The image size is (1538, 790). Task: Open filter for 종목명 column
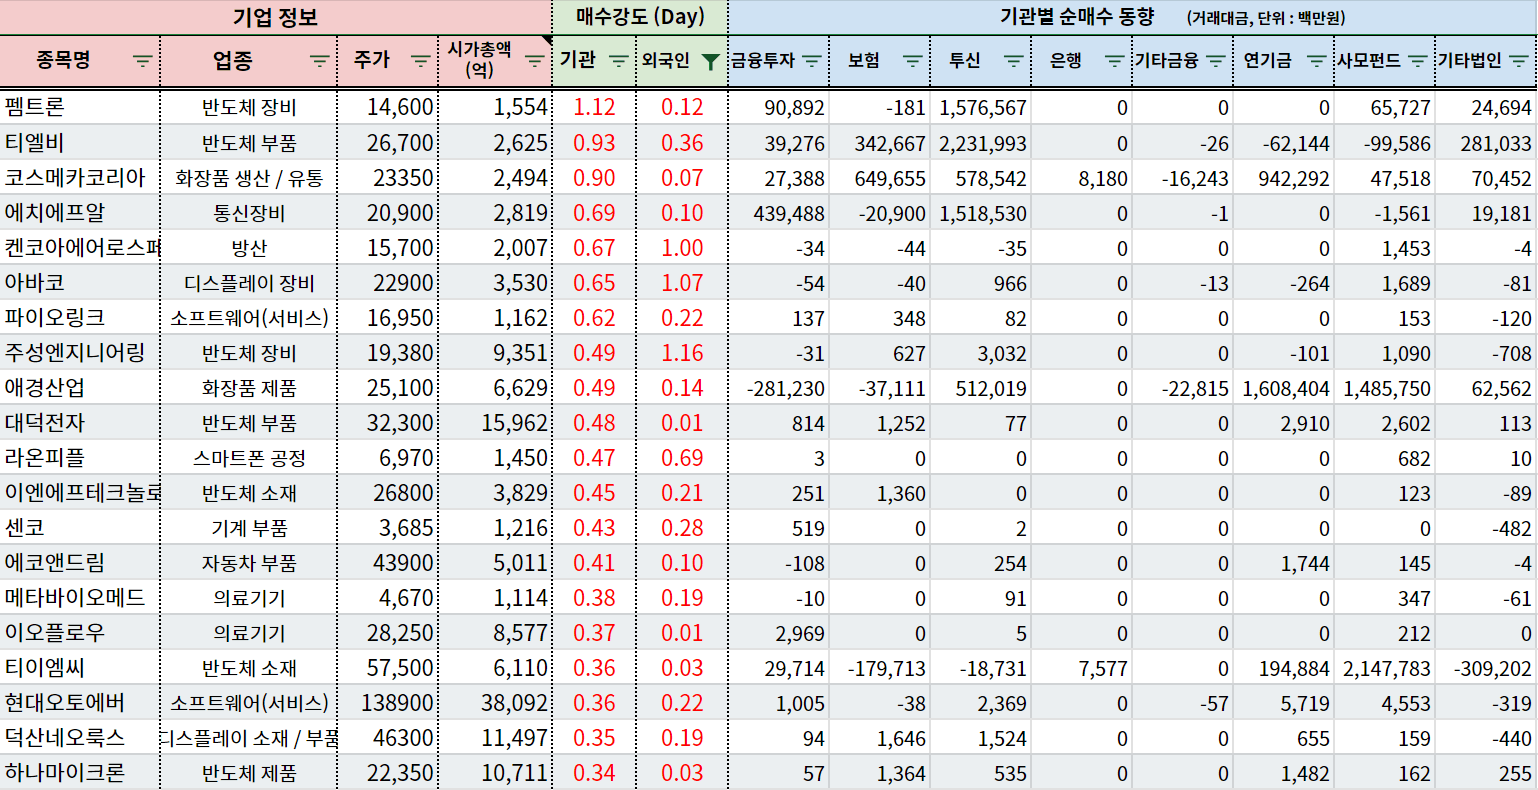(143, 61)
